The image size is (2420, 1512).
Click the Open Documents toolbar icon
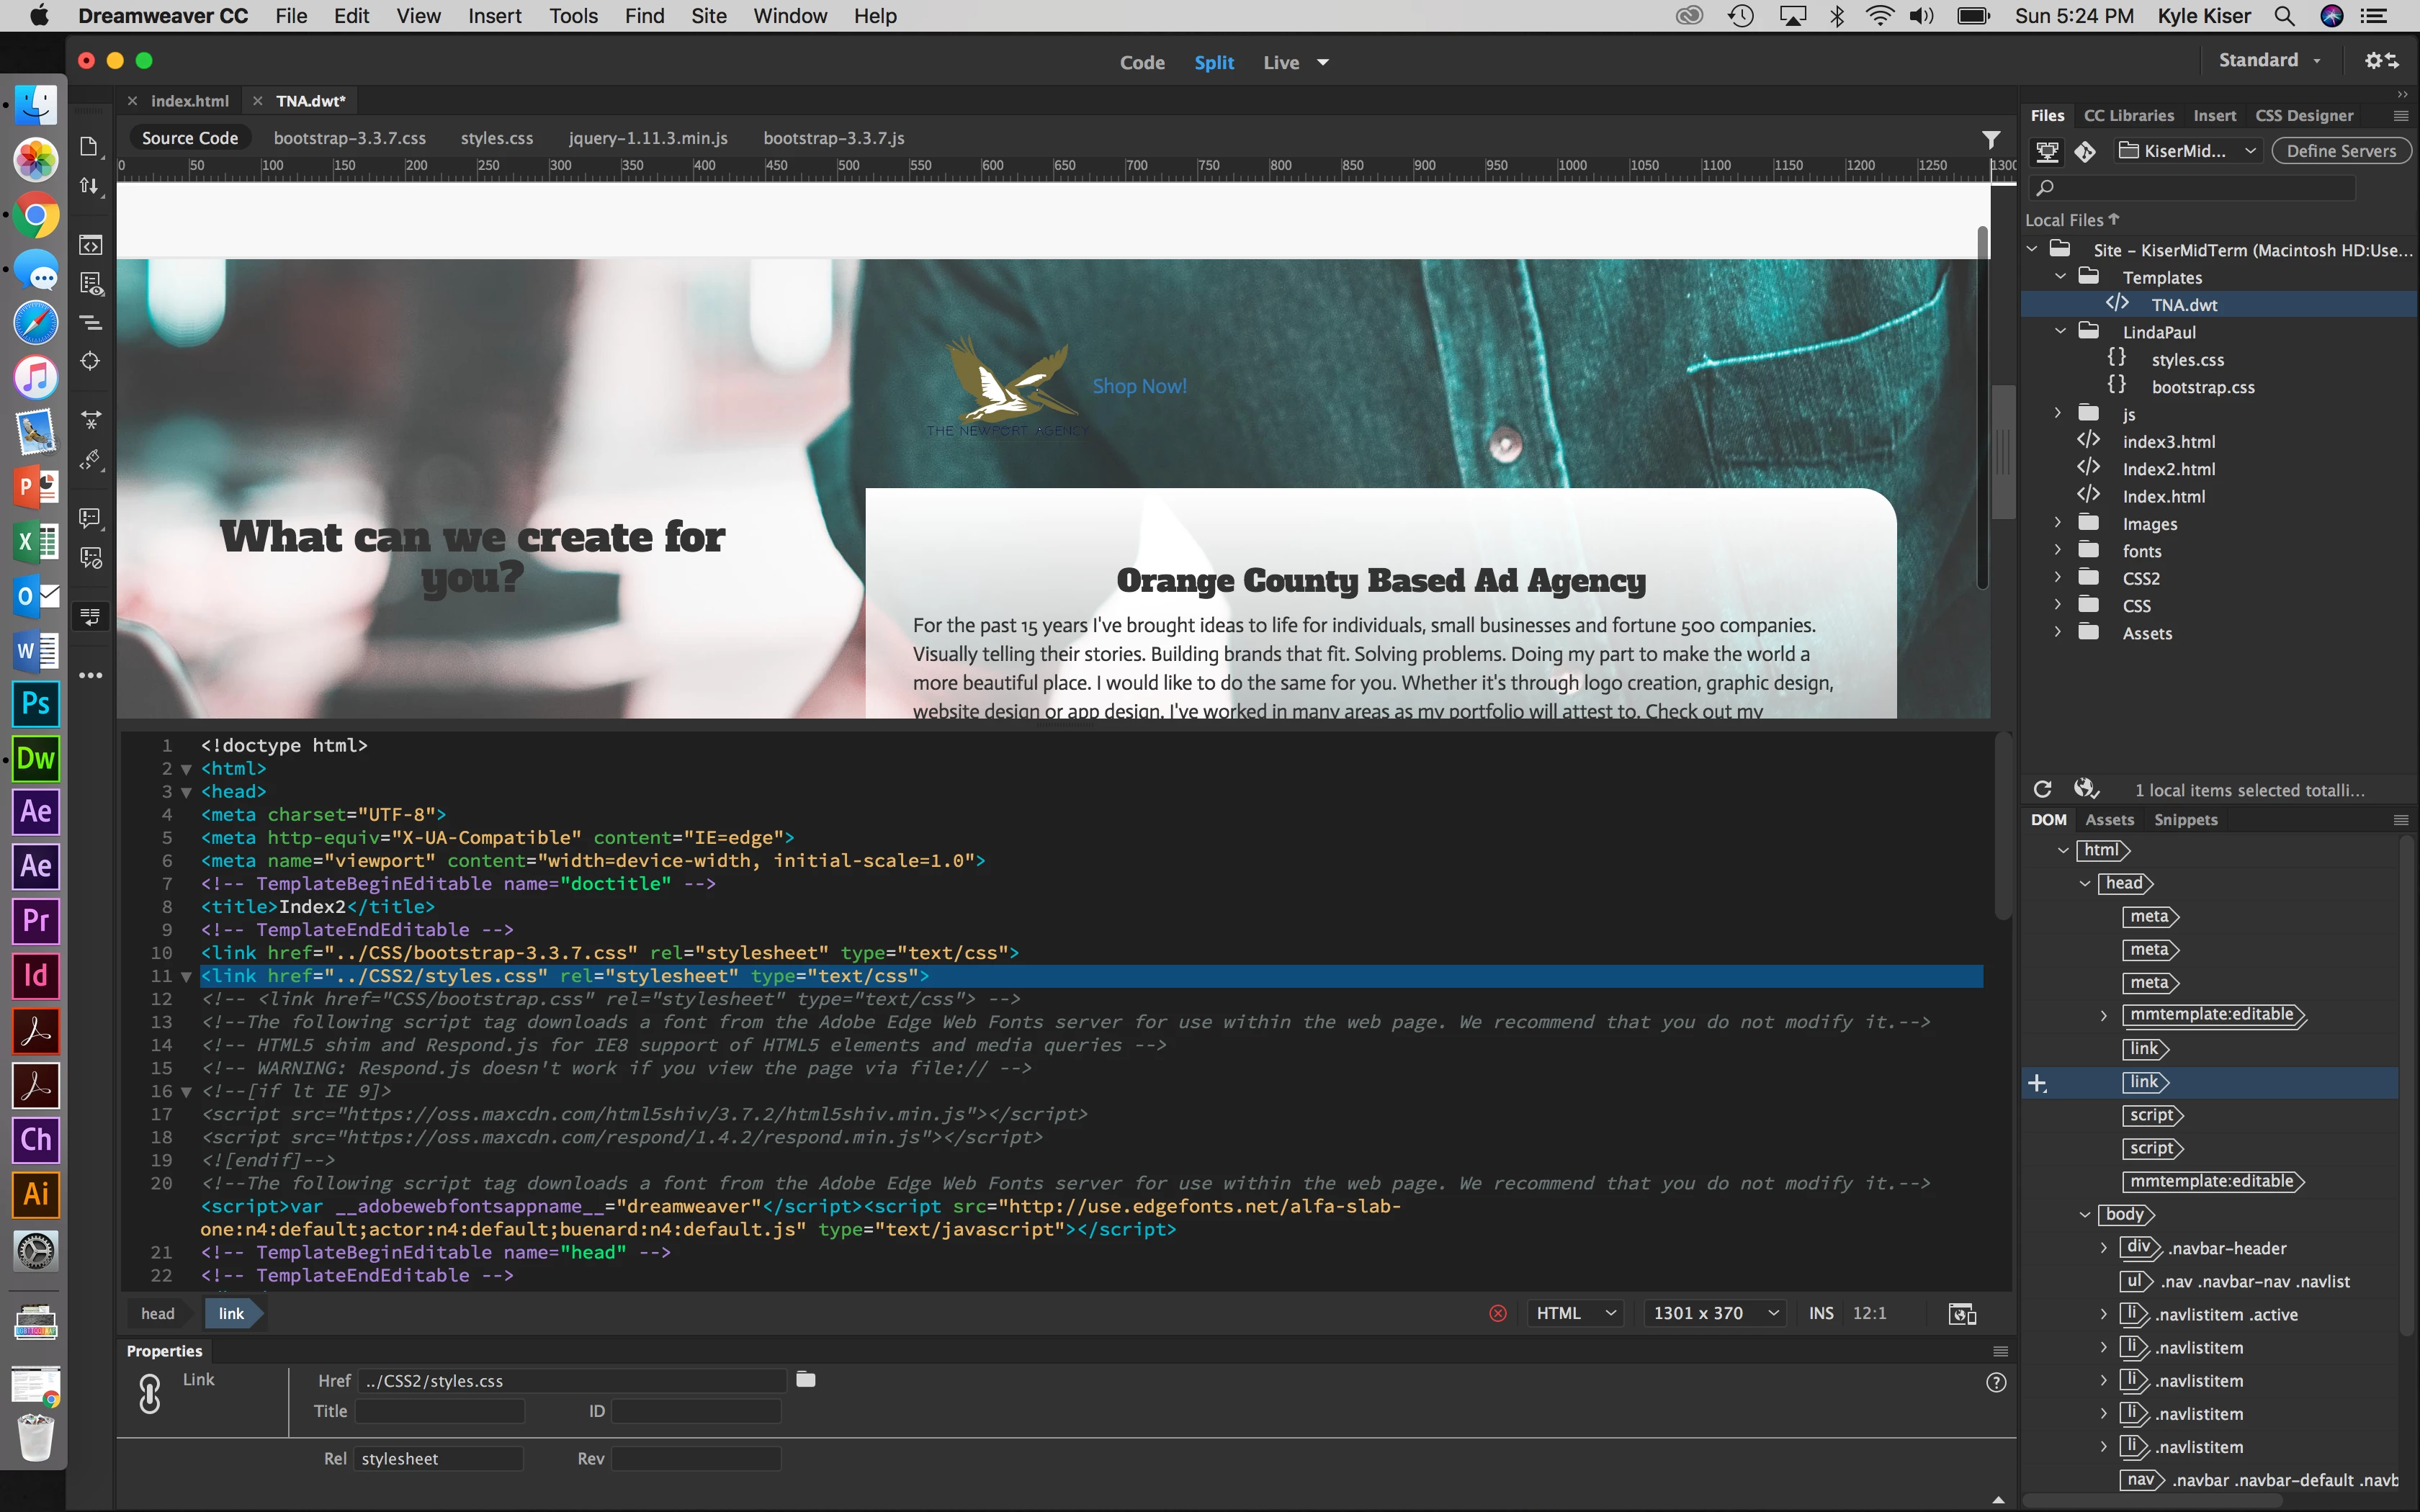tap(89, 147)
